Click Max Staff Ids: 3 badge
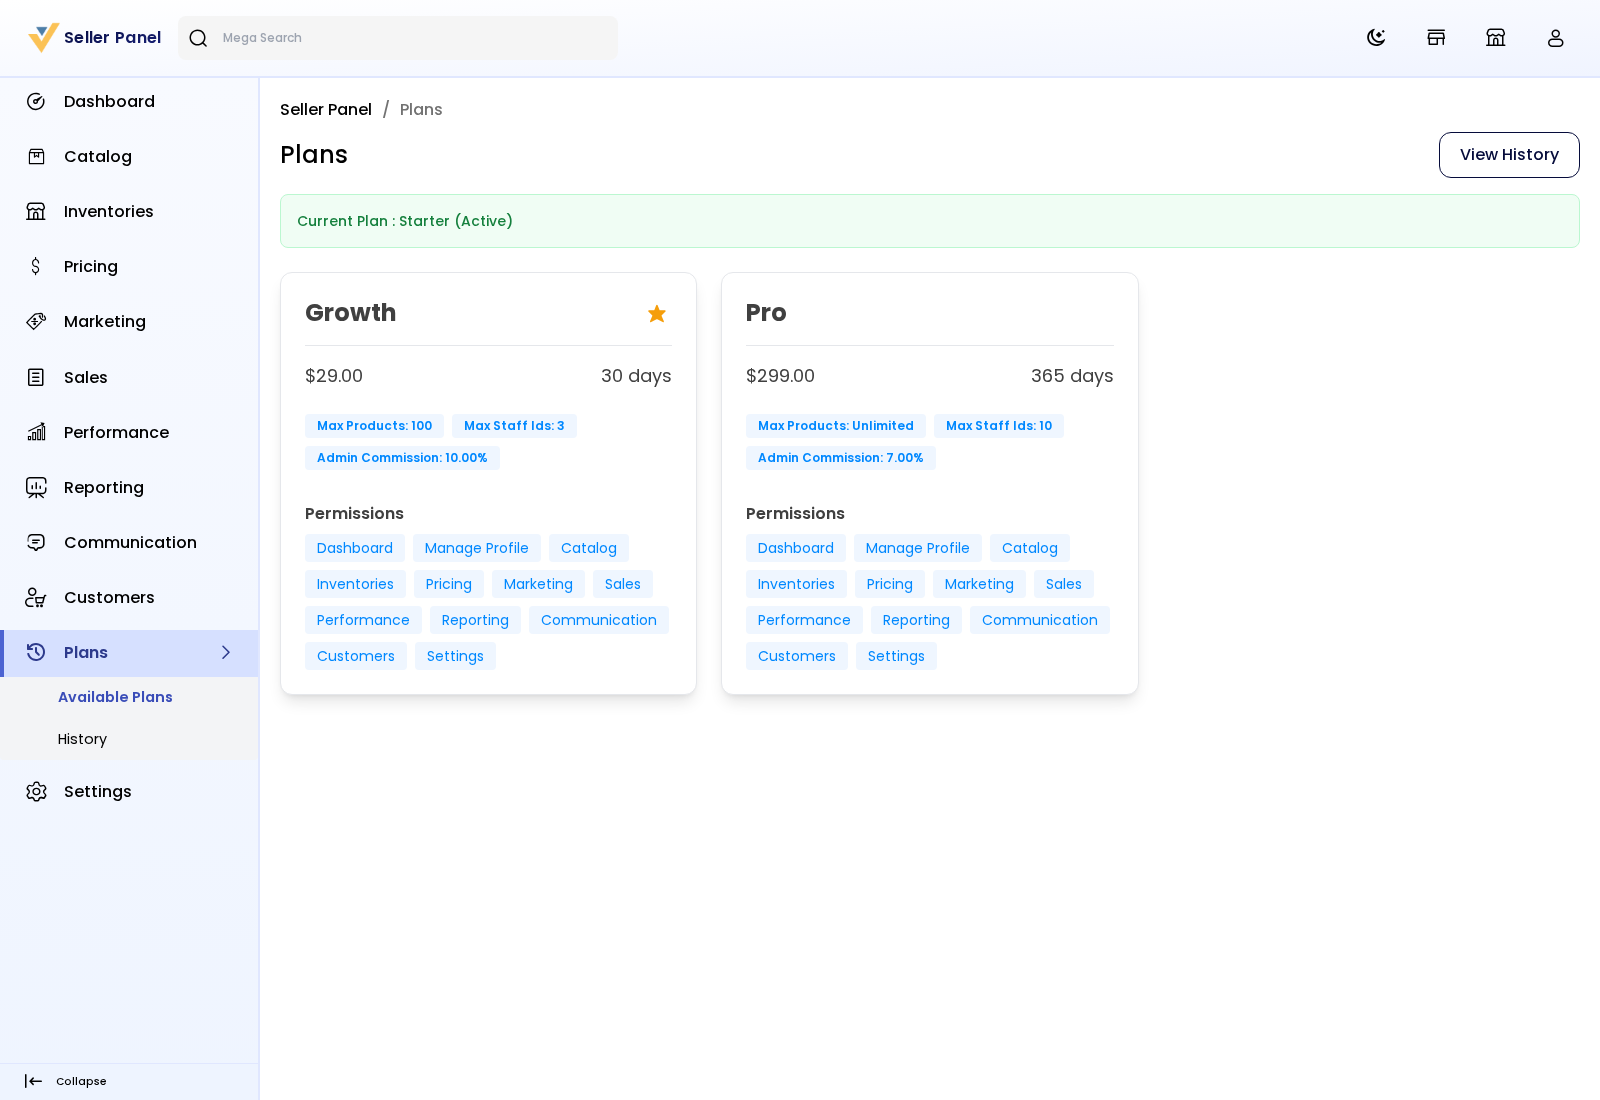Viewport: 1600px width, 1100px height. click(x=514, y=426)
